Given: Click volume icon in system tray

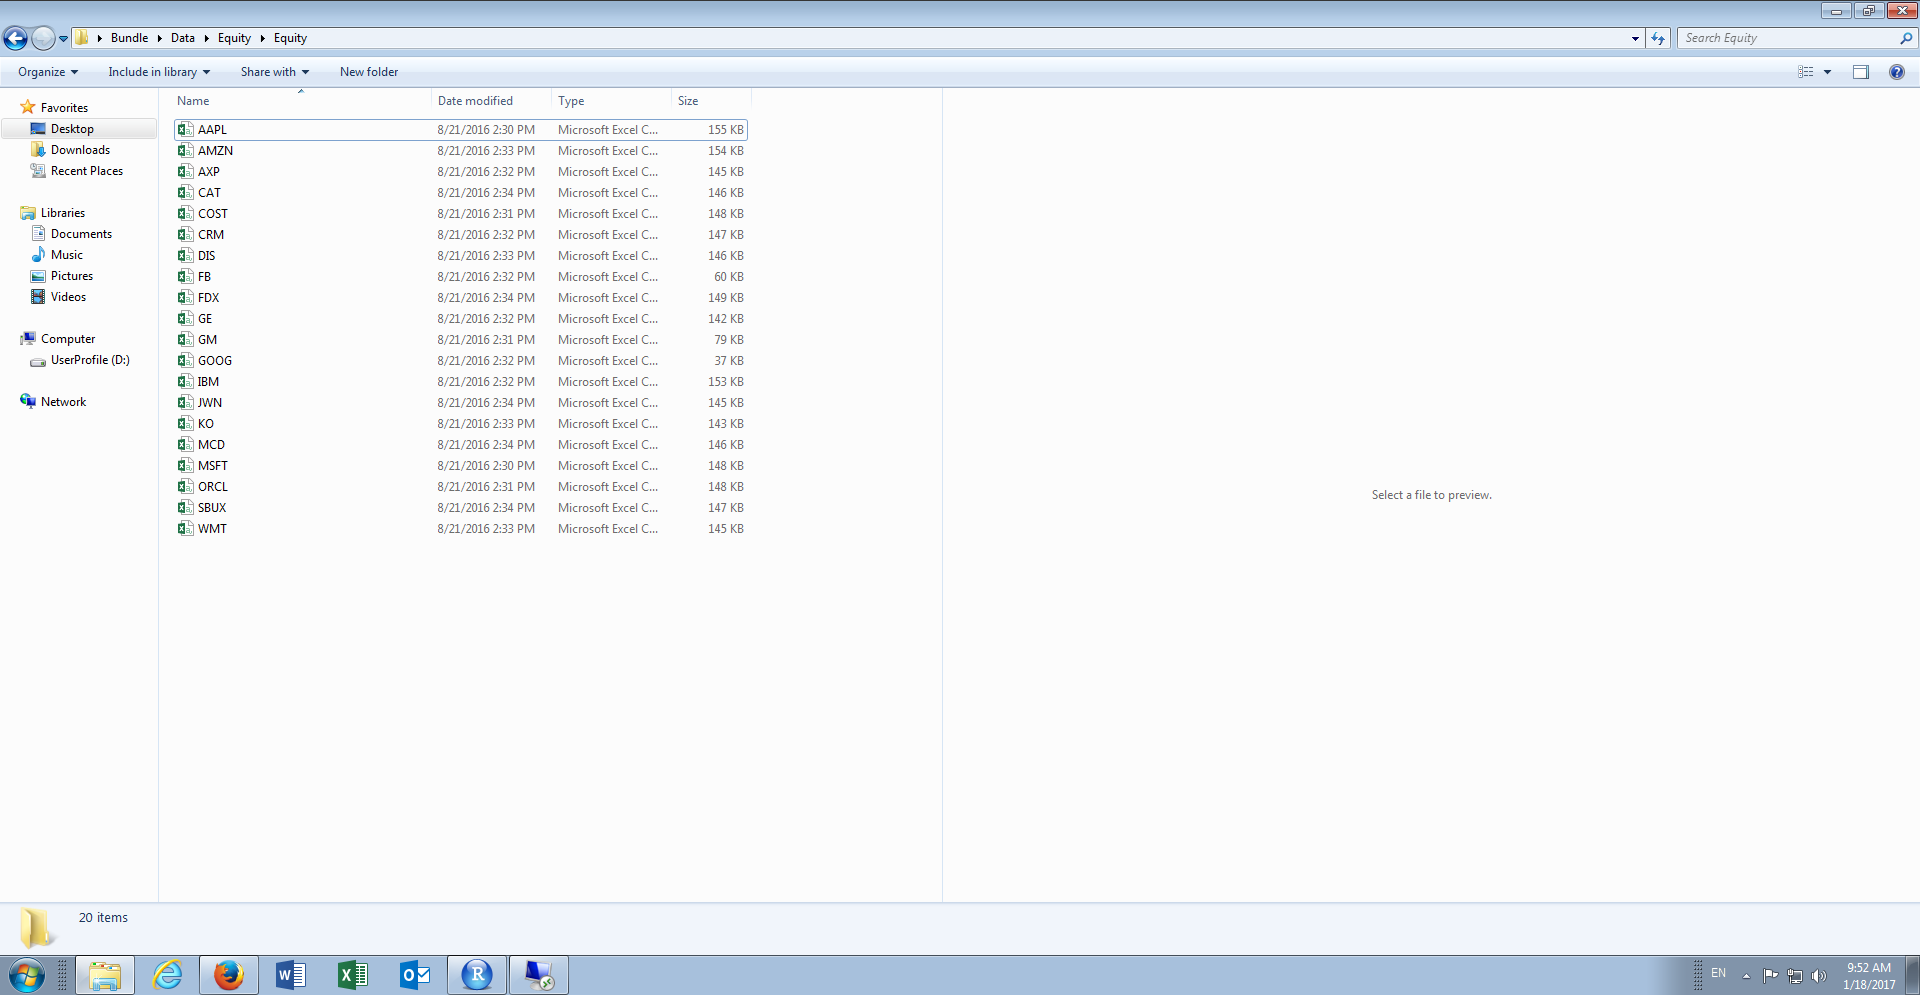Looking at the screenshot, I should coord(1818,976).
